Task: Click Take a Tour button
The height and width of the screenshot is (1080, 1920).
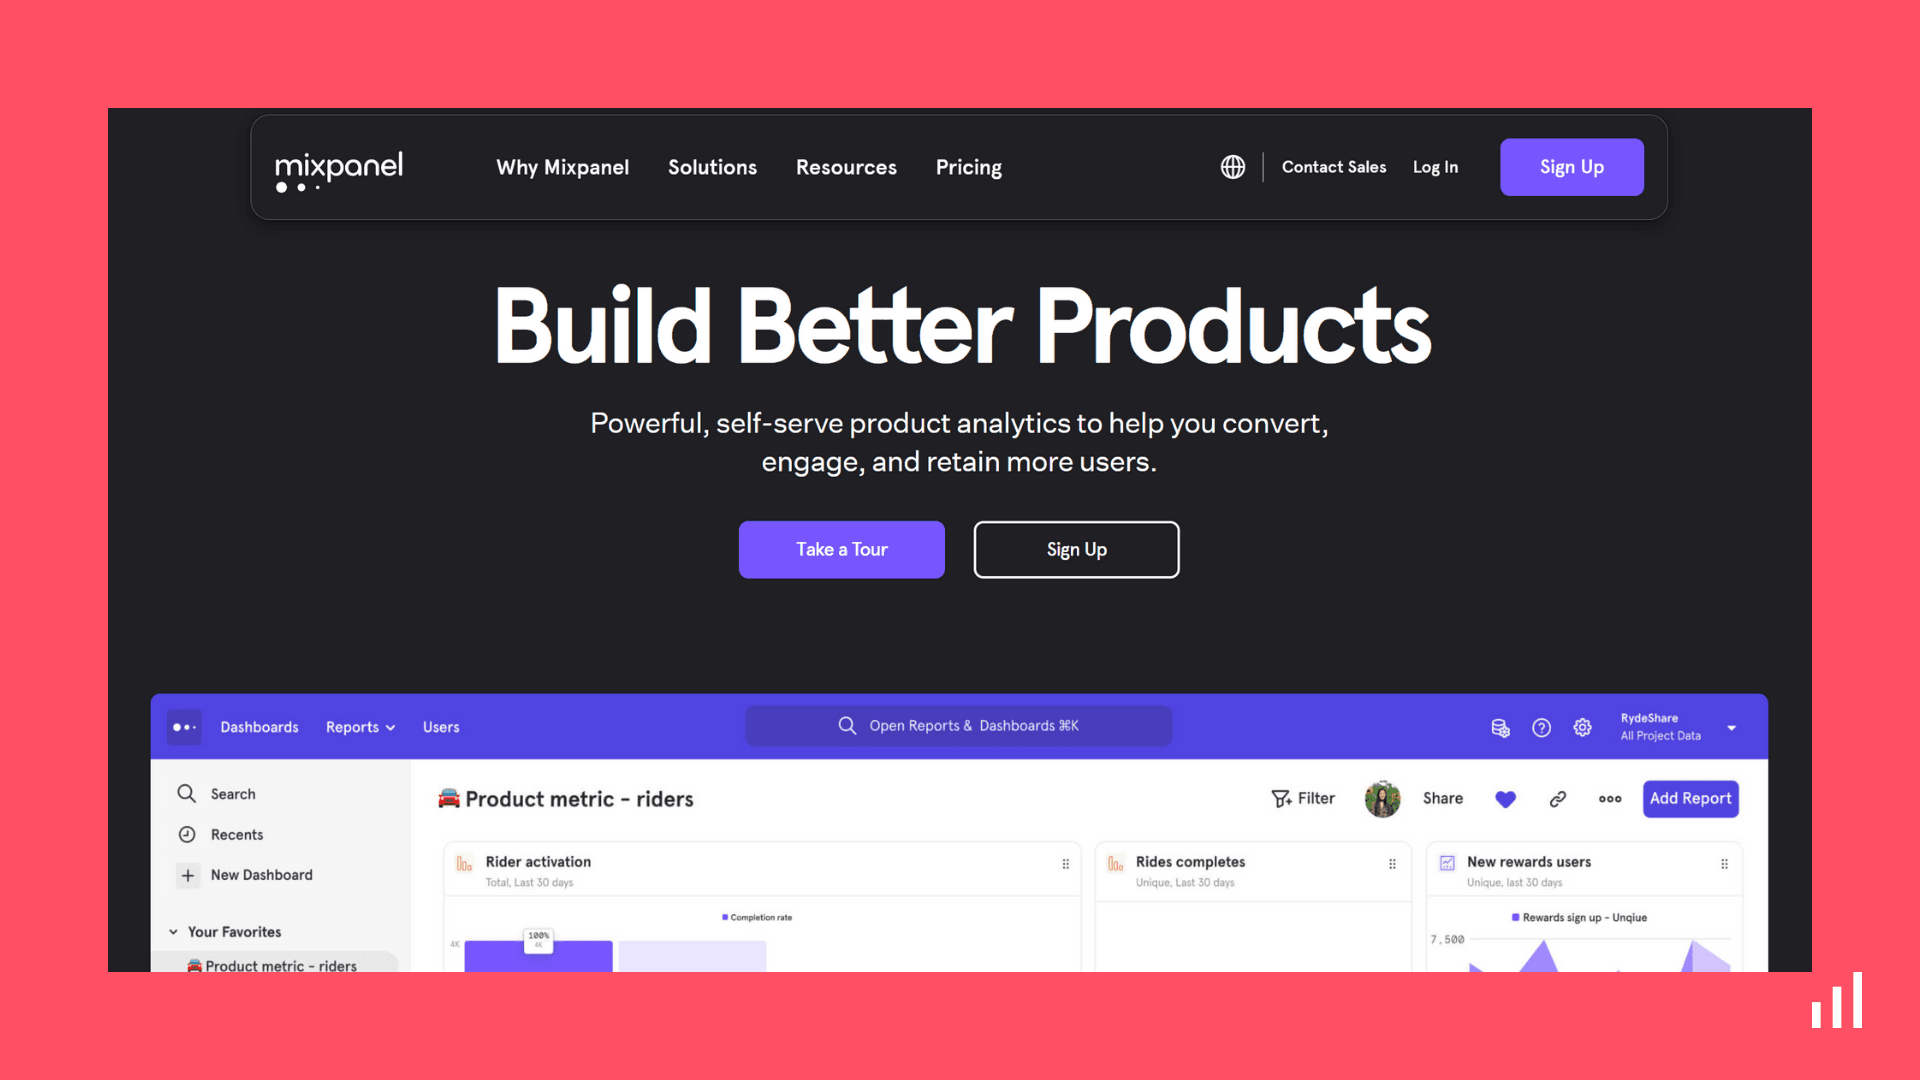Action: click(x=841, y=549)
